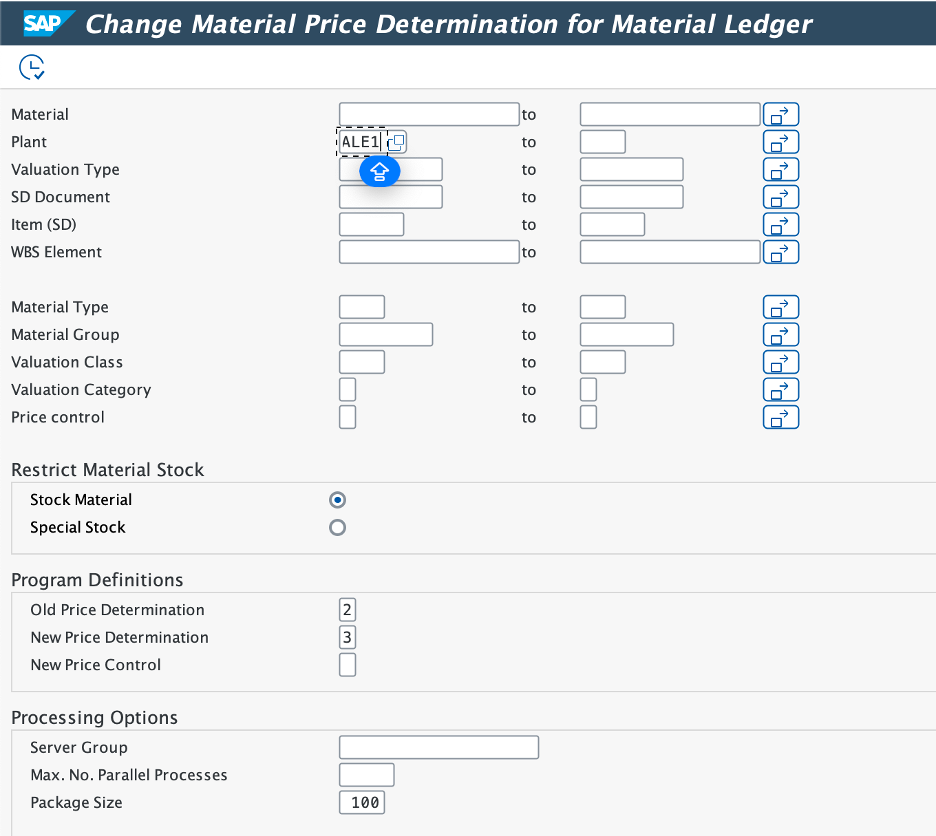The image size is (936, 836).
Task: Click the Old Price Determination field
Action: point(347,610)
